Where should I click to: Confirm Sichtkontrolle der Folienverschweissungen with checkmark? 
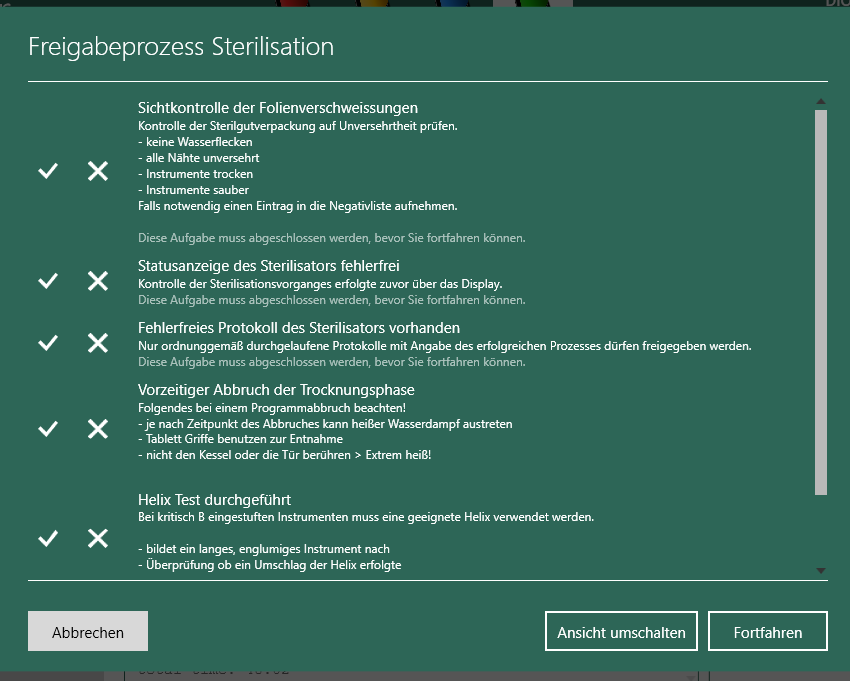click(48, 171)
